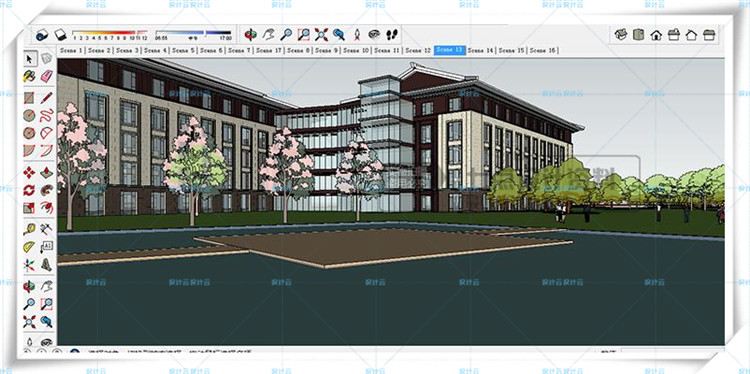Screen dimensions: 750x374
Task: Choose the Offset tool
Action: pos(46,208)
